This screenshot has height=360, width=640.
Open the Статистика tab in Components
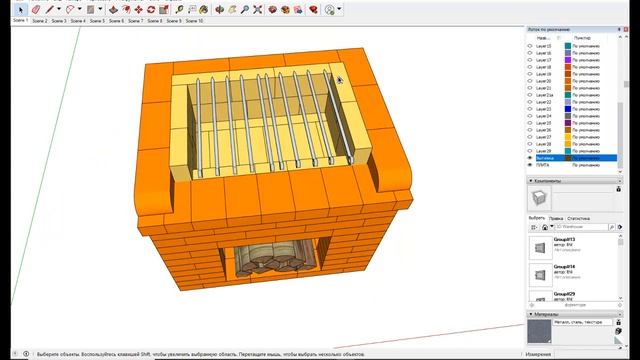pos(578,218)
